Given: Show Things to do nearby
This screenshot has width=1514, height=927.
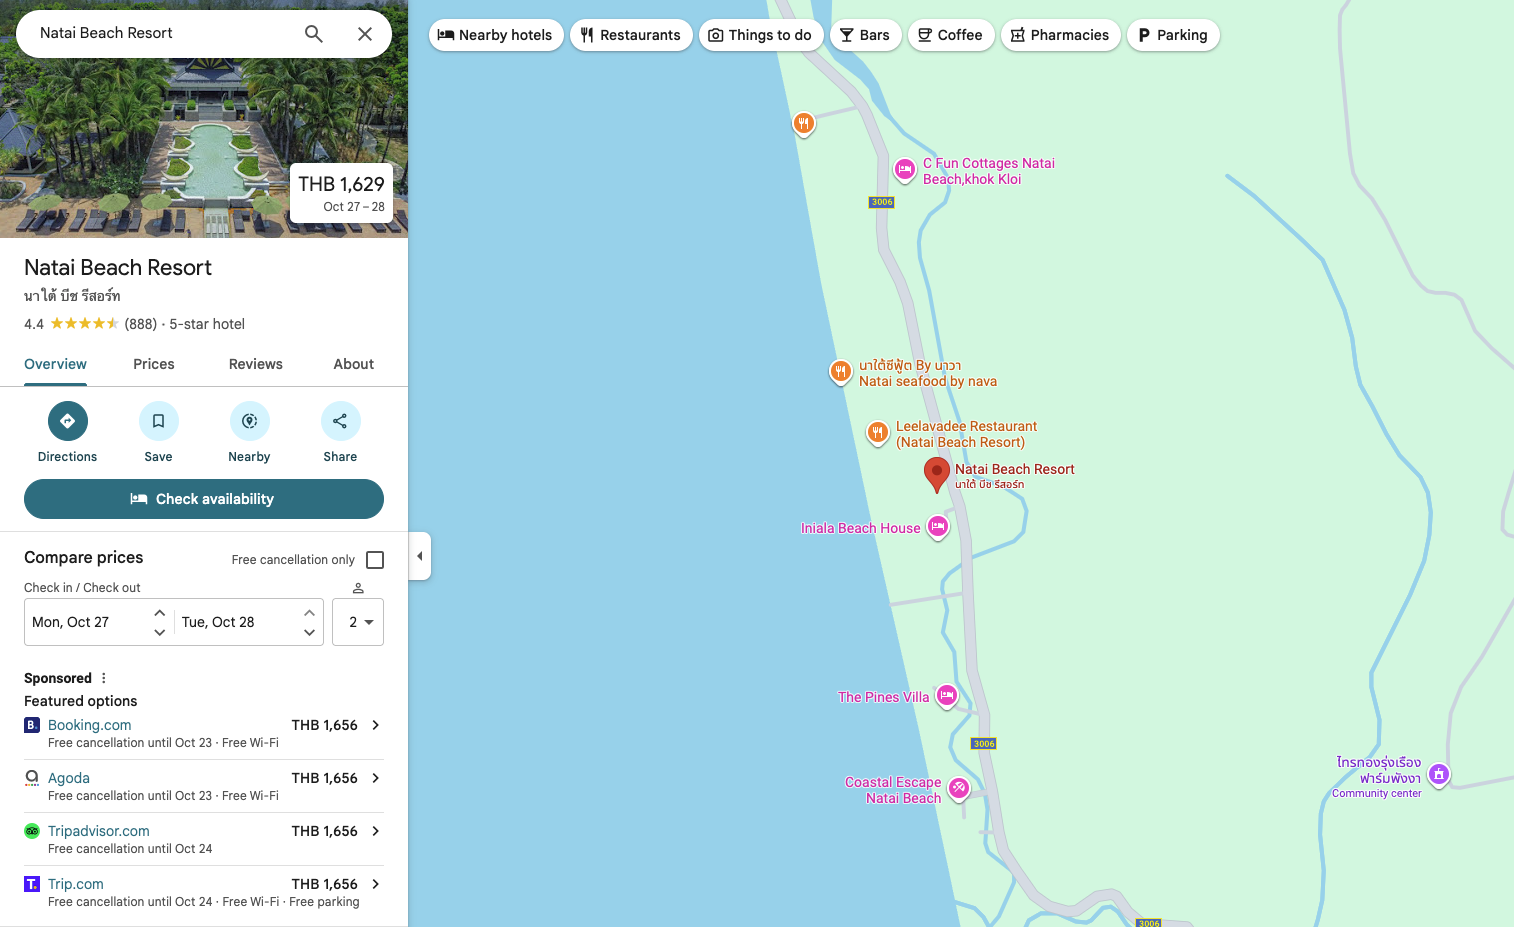Looking at the screenshot, I should (x=761, y=35).
